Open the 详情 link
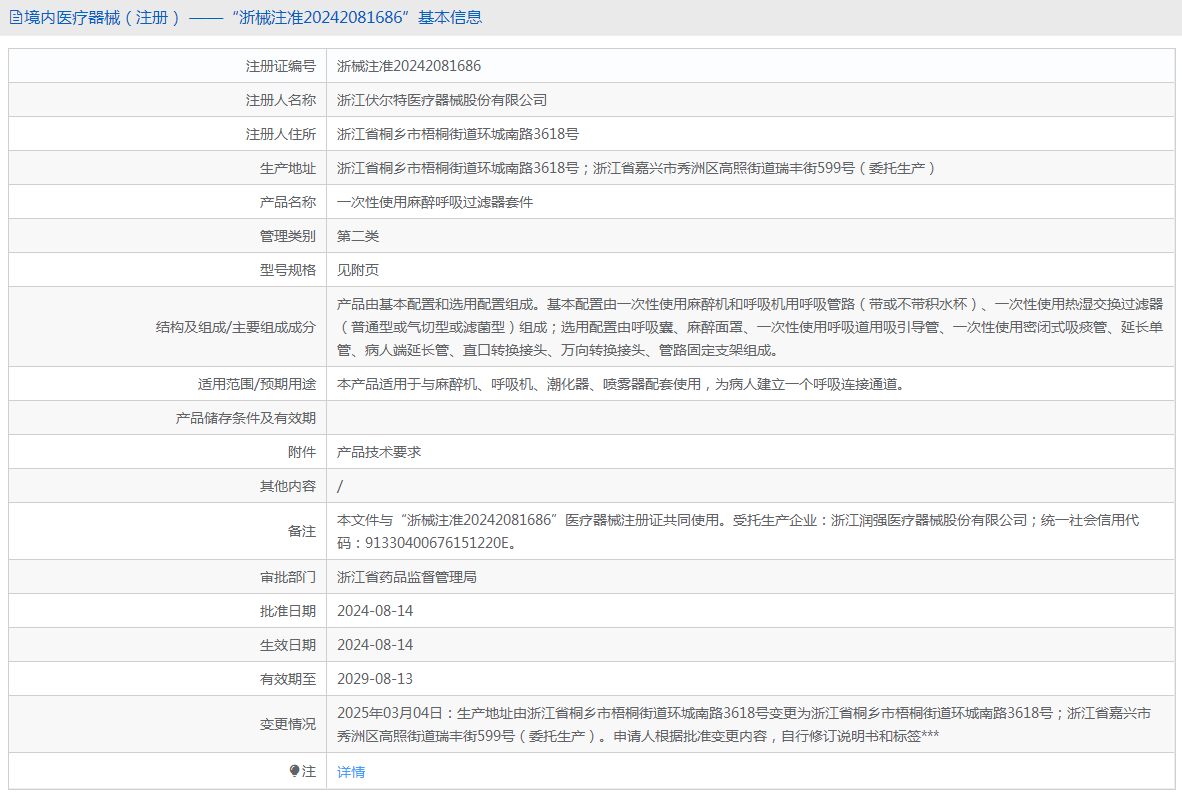The width and height of the screenshot is (1182, 801). click(x=351, y=771)
